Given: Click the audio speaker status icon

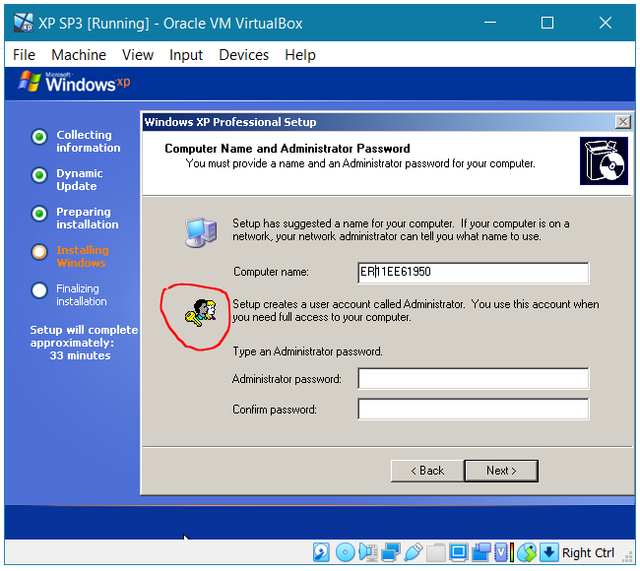Looking at the screenshot, I should [x=369, y=552].
